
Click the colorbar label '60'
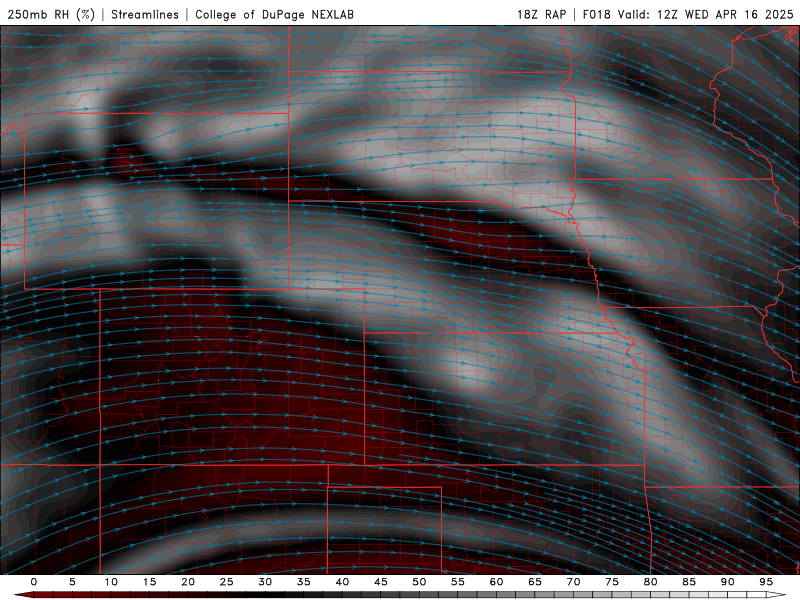coord(496,582)
